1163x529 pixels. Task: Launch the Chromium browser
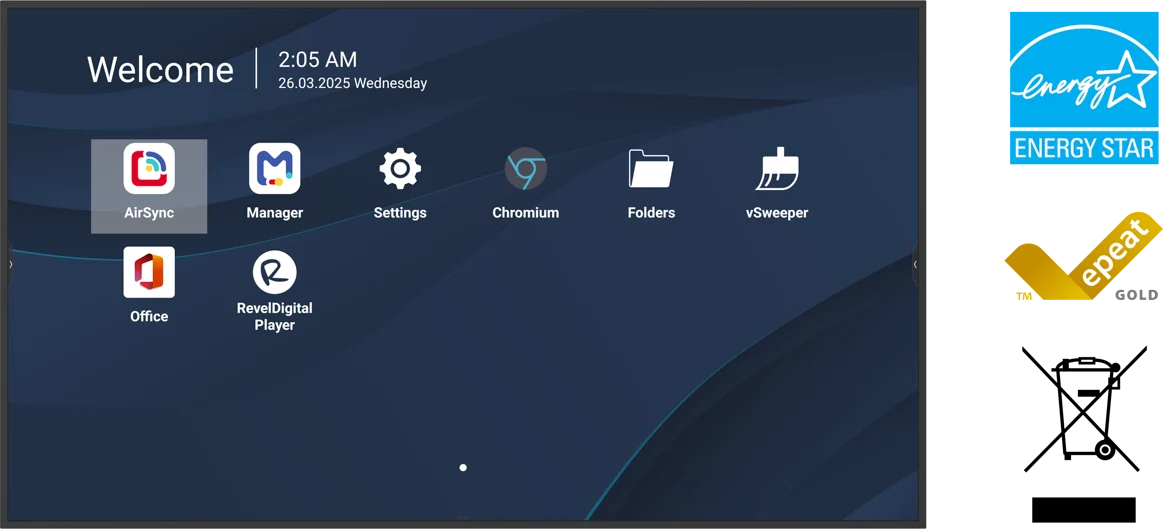point(525,168)
